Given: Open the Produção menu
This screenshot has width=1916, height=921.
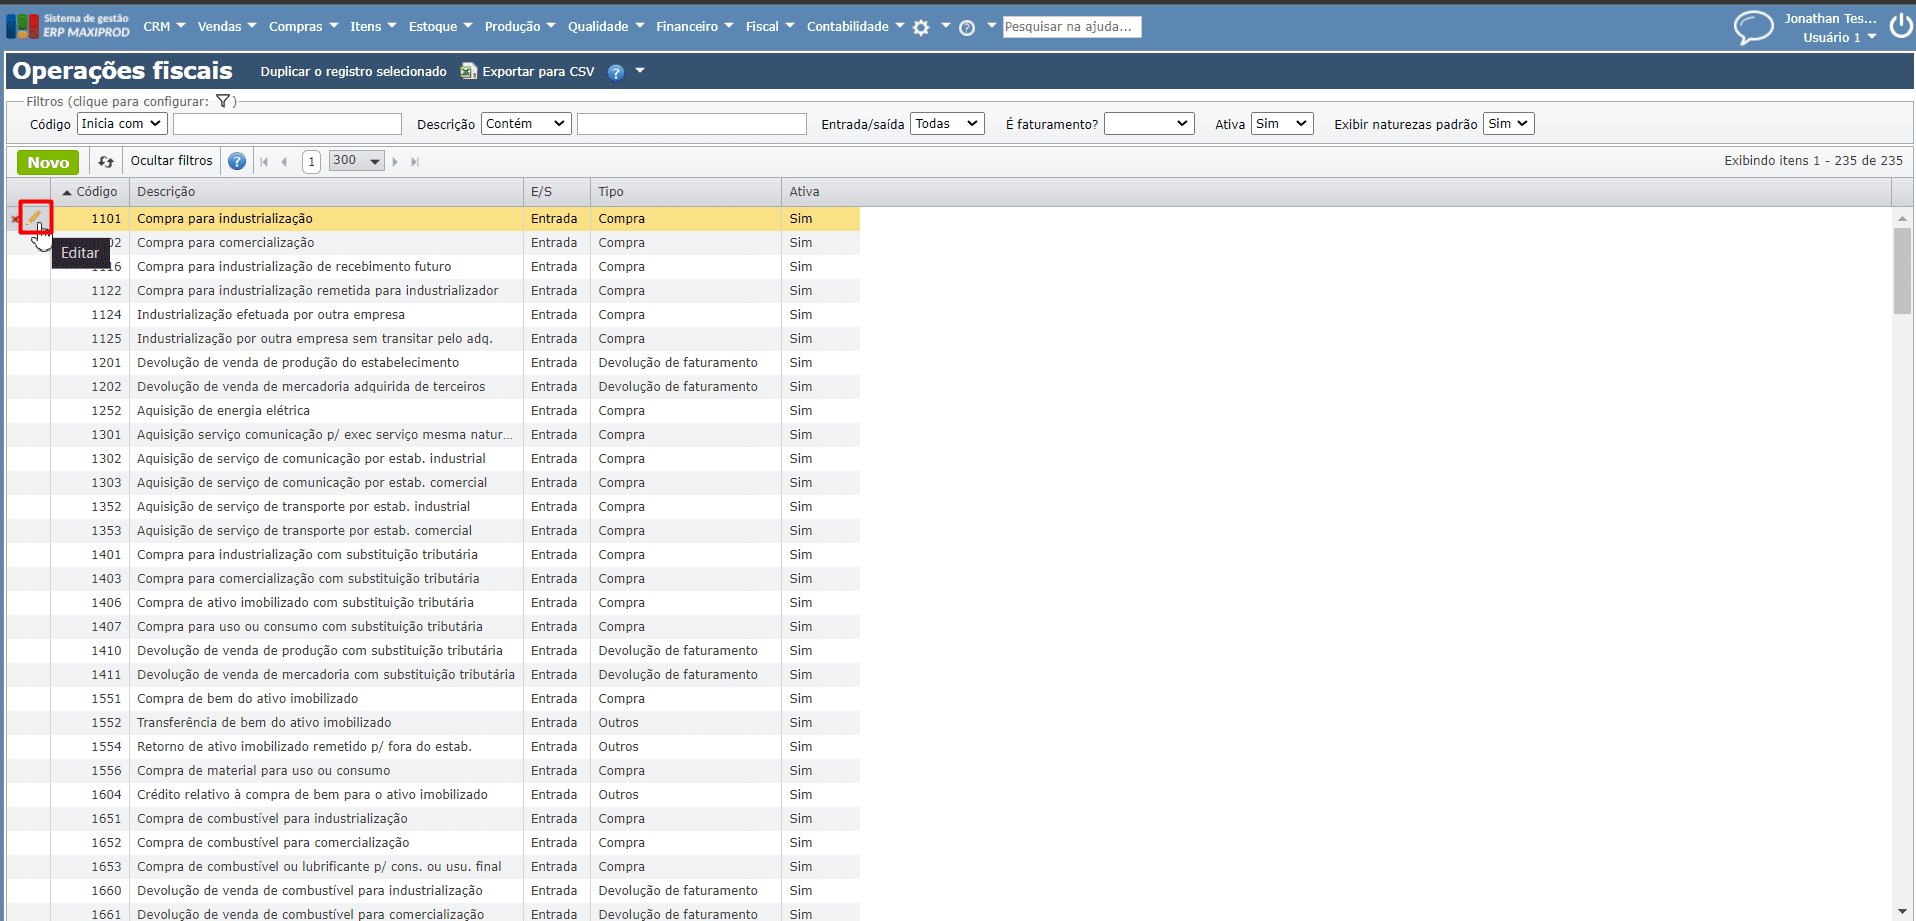Looking at the screenshot, I should coord(520,26).
